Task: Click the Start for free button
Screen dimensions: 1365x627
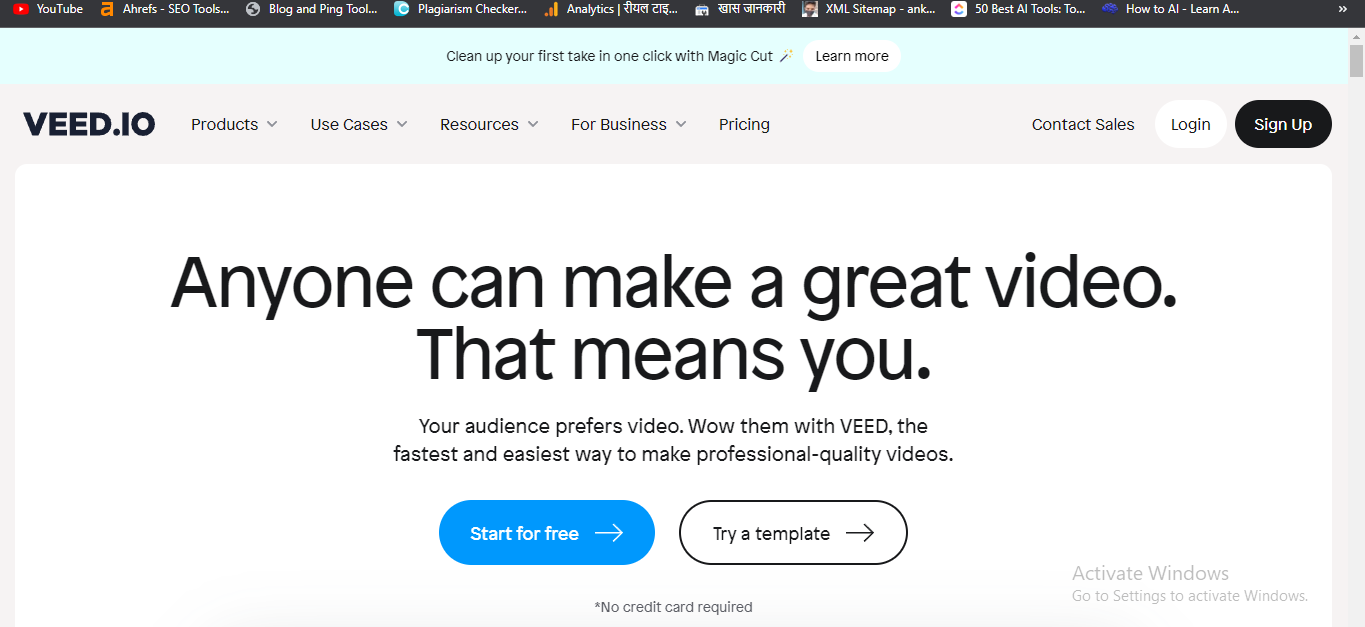Action: [547, 533]
